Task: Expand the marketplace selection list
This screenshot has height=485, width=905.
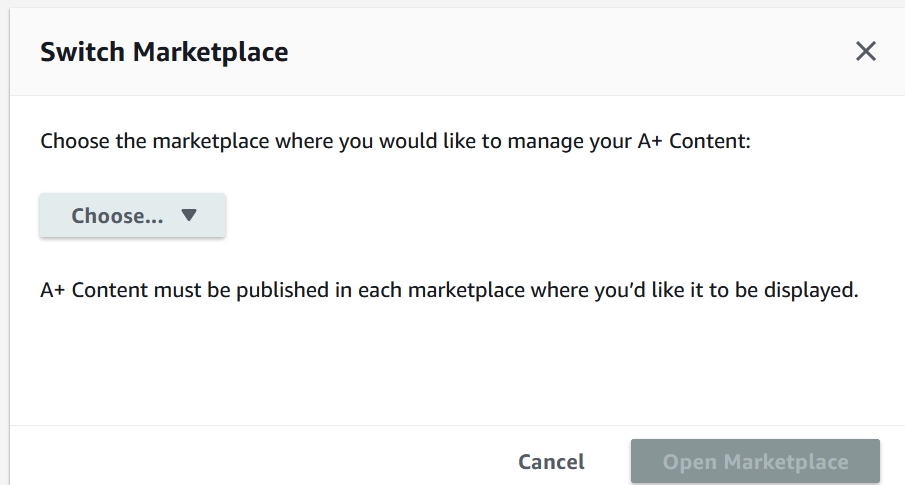Action: tap(132, 216)
